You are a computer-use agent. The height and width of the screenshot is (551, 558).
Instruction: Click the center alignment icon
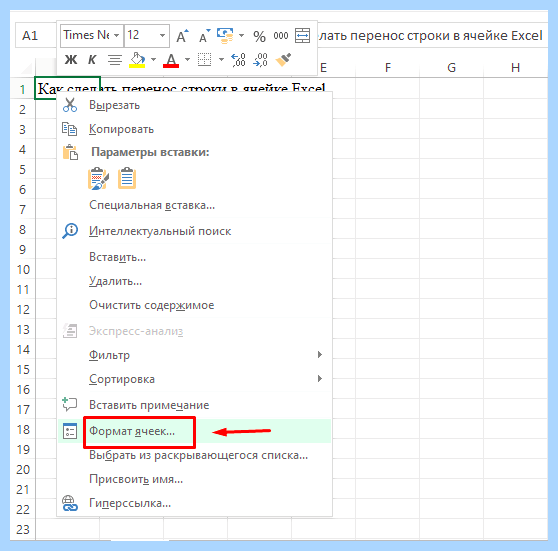pos(115,60)
